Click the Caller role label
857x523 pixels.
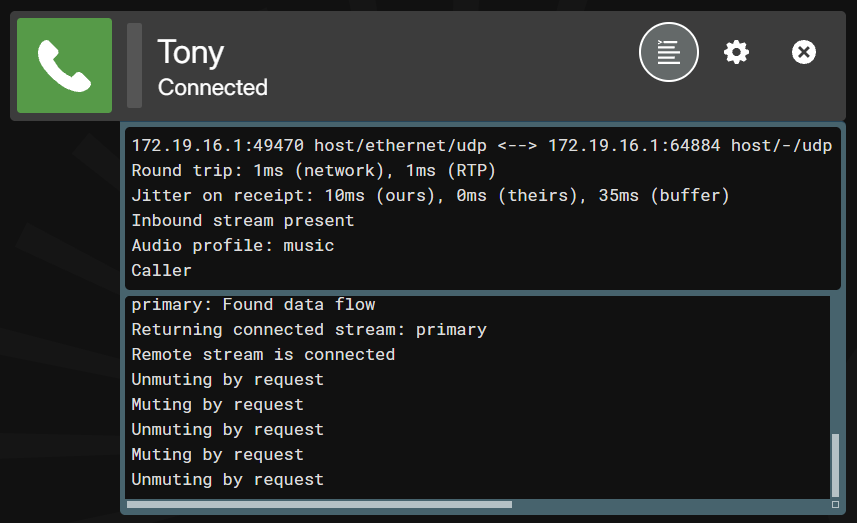(161, 271)
